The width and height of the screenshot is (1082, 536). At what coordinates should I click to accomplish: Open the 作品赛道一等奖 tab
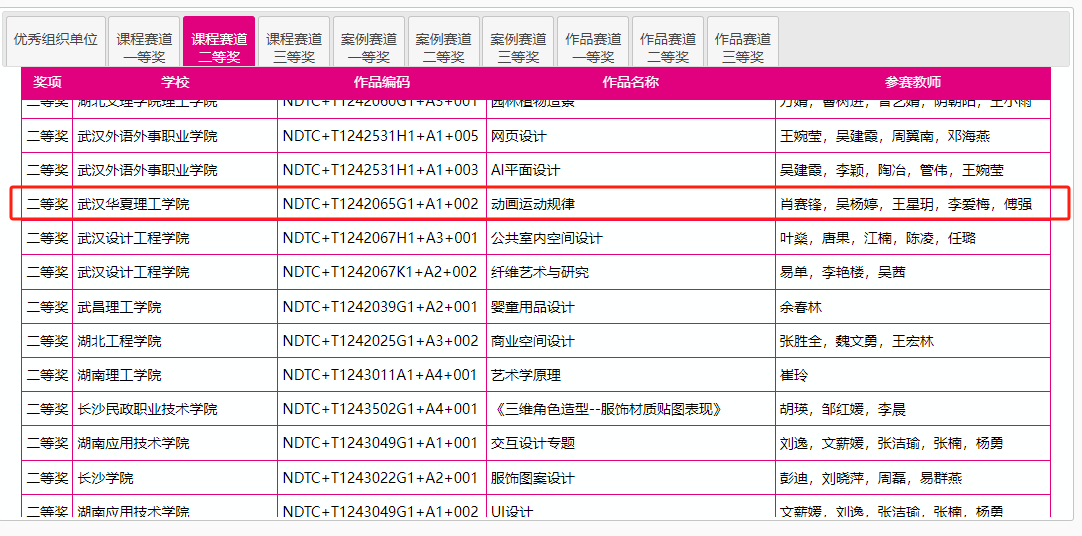593,47
